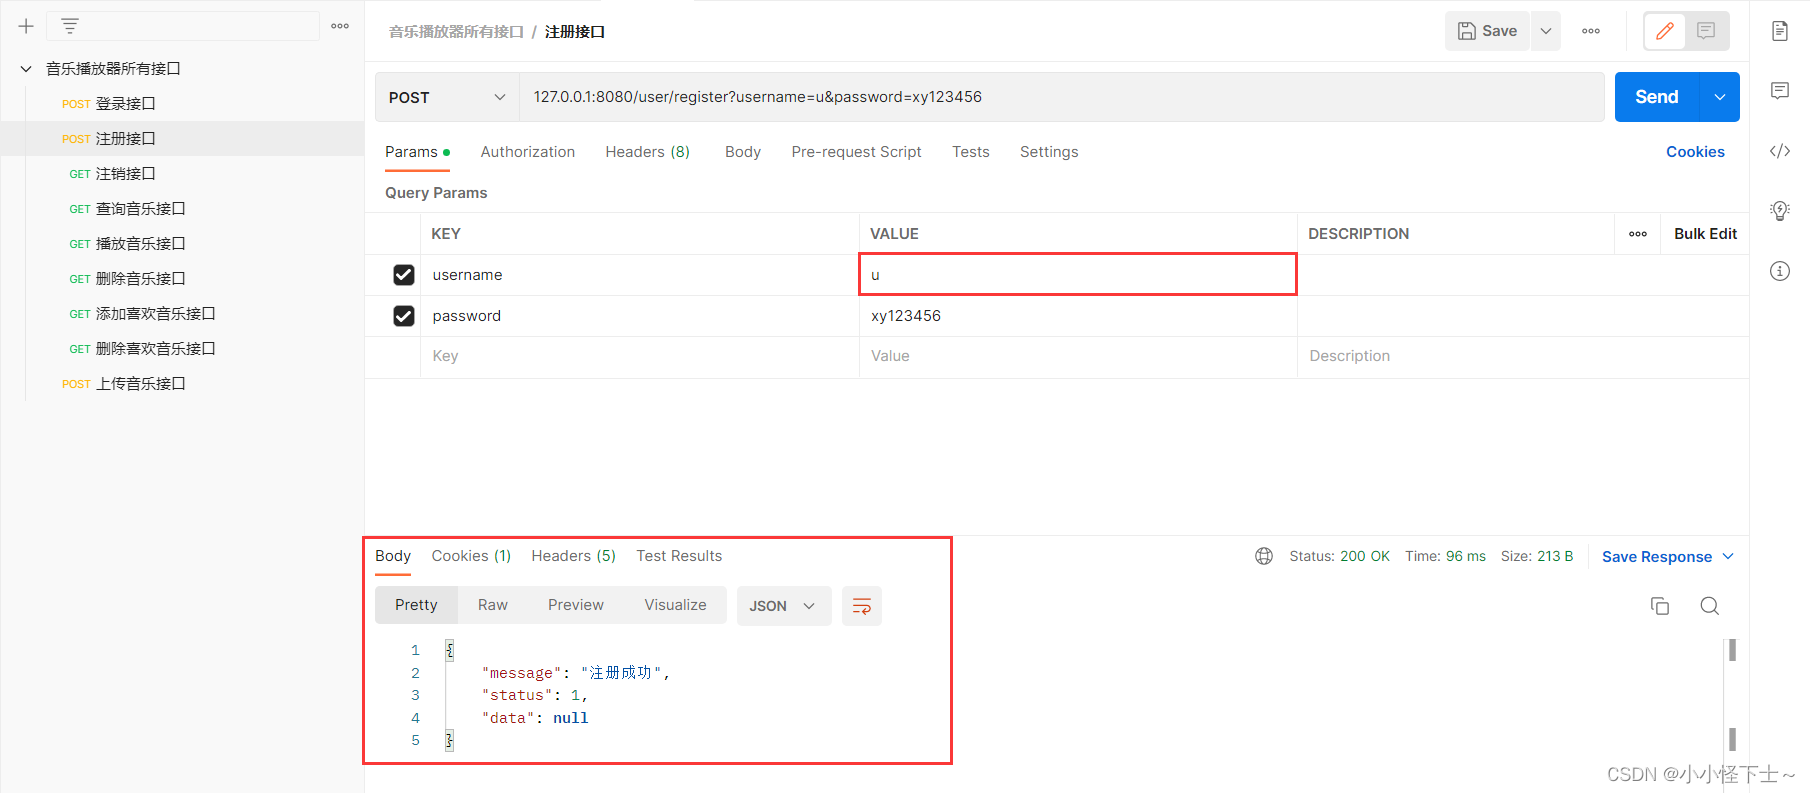
Task: Click the request URL input field
Action: (x=1062, y=97)
